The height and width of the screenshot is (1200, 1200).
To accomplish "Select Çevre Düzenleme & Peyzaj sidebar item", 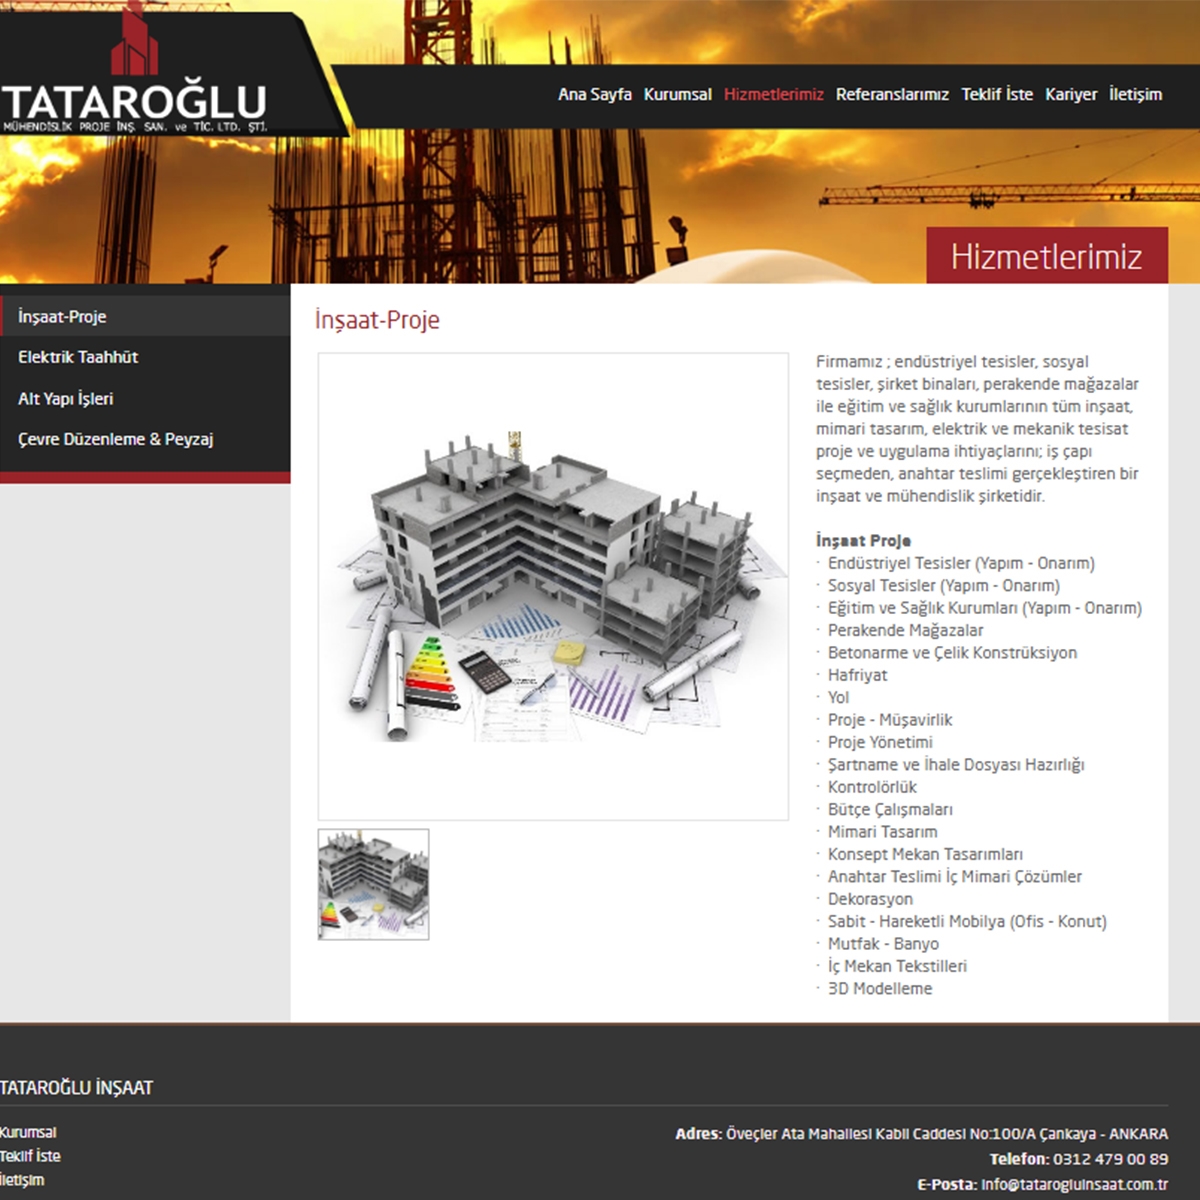I will [115, 439].
